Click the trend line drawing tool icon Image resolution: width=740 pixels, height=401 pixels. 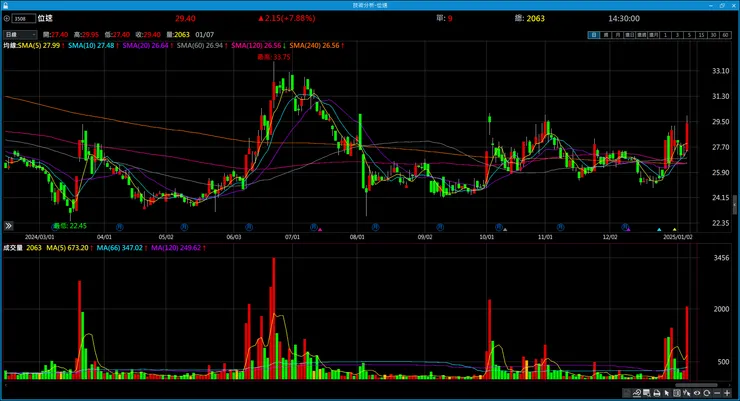pos(637,393)
